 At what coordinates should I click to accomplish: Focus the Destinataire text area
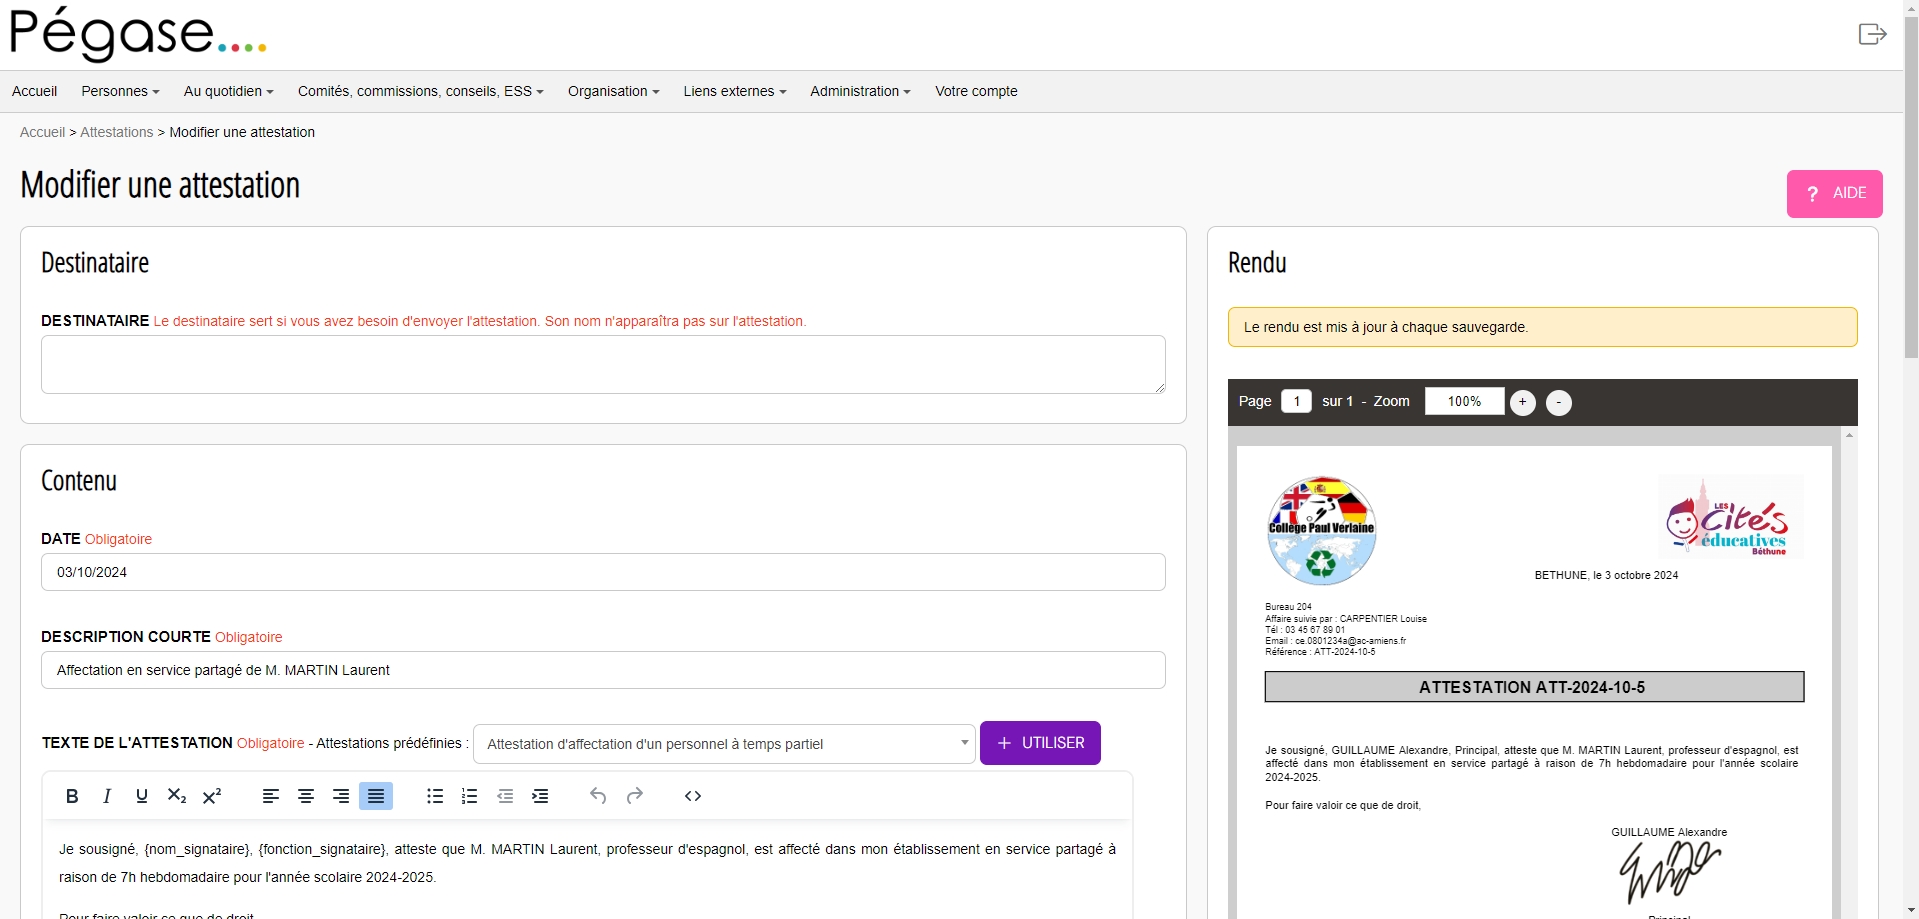click(603, 364)
